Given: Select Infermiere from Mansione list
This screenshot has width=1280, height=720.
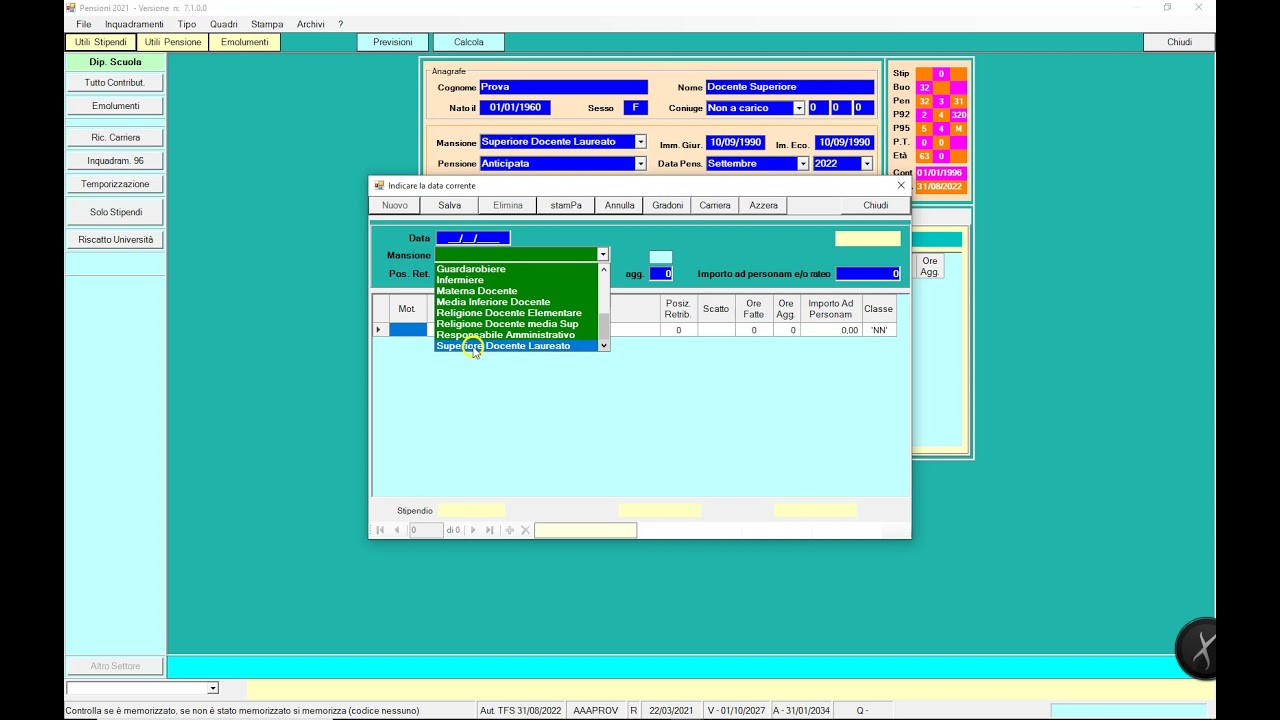Looking at the screenshot, I should pyautogui.click(x=516, y=280).
